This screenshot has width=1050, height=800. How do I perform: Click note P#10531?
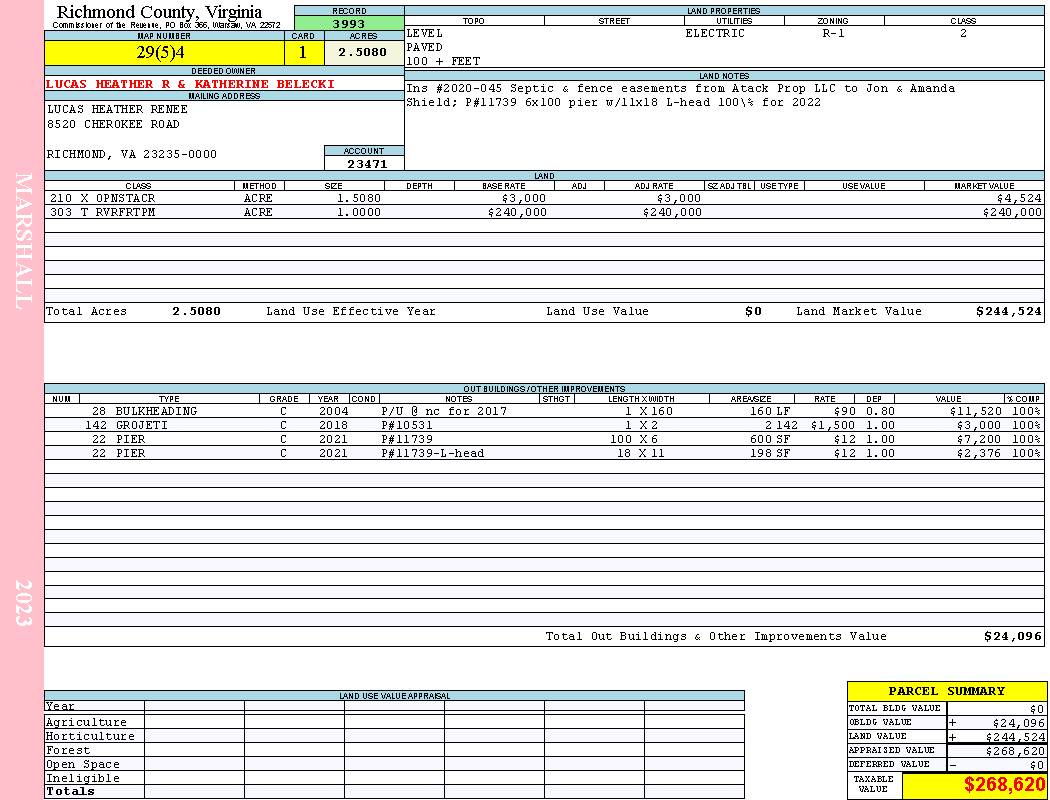407,426
